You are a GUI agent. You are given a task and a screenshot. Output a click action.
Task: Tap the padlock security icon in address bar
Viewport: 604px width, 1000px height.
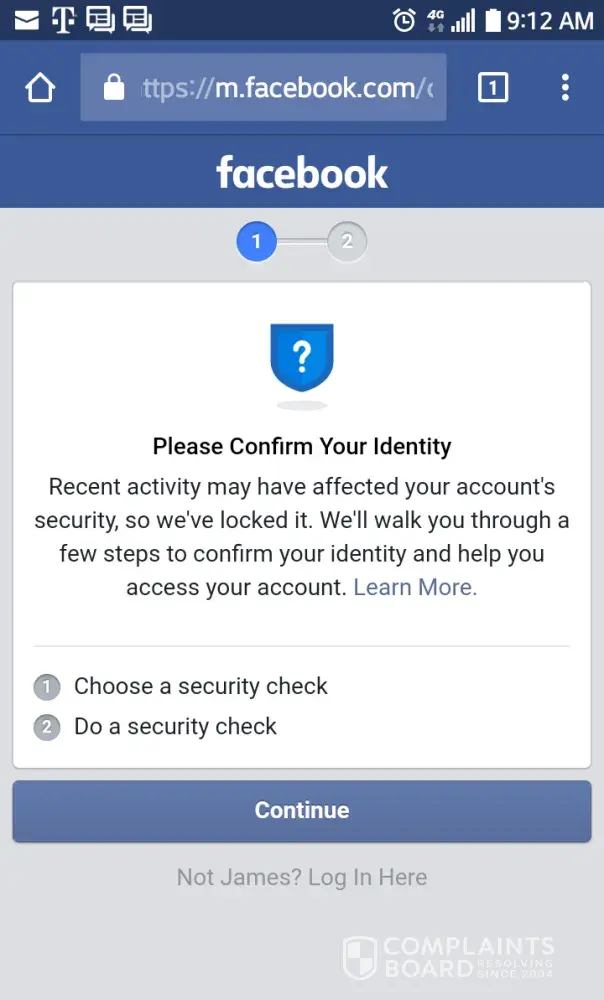(114, 88)
